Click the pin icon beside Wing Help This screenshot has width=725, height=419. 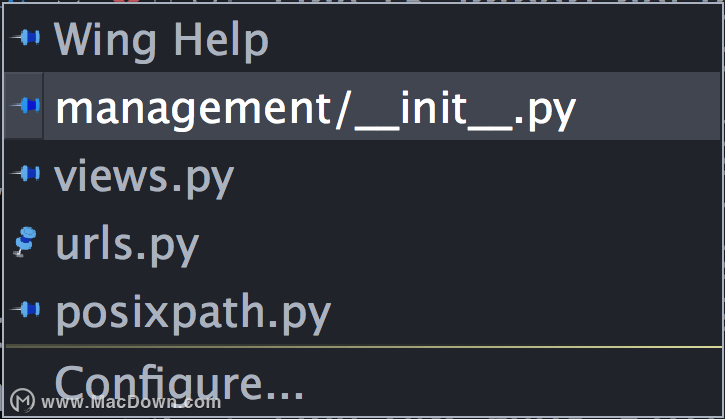(x=25, y=37)
